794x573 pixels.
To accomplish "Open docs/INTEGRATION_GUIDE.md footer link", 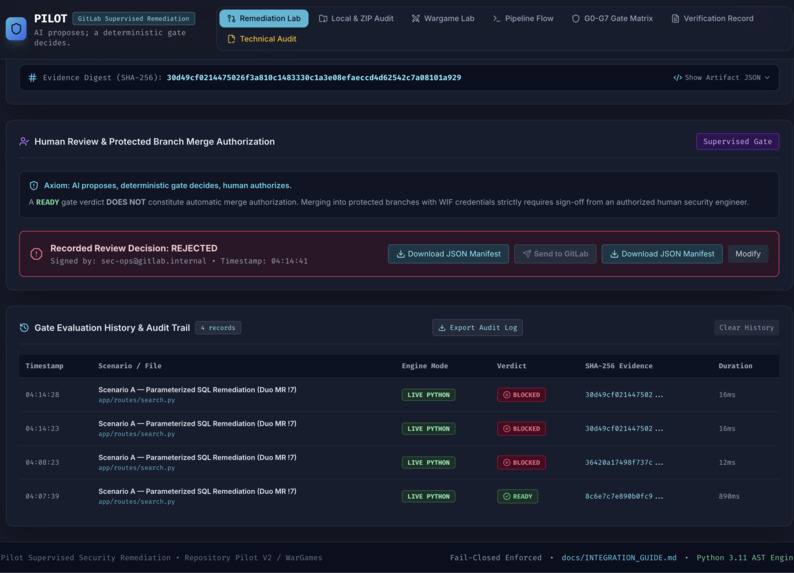I will (x=619, y=557).
